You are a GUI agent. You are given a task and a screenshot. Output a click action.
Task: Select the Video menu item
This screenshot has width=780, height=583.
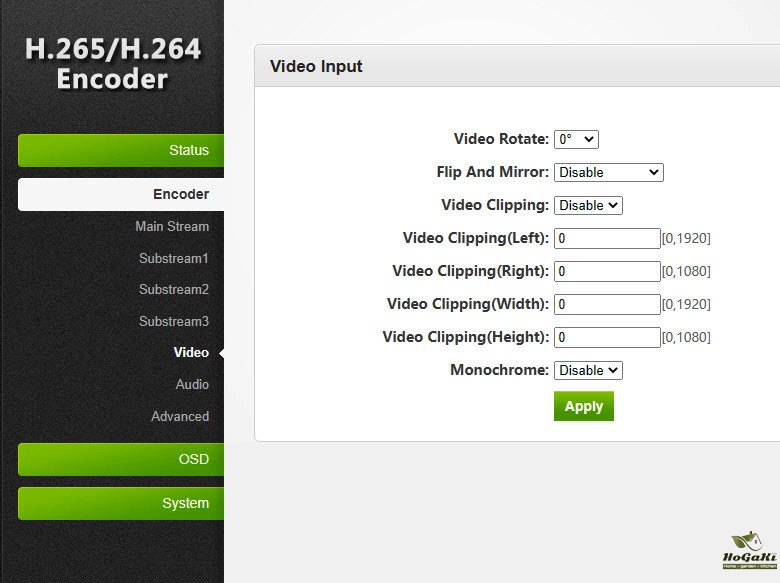click(x=191, y=352)
